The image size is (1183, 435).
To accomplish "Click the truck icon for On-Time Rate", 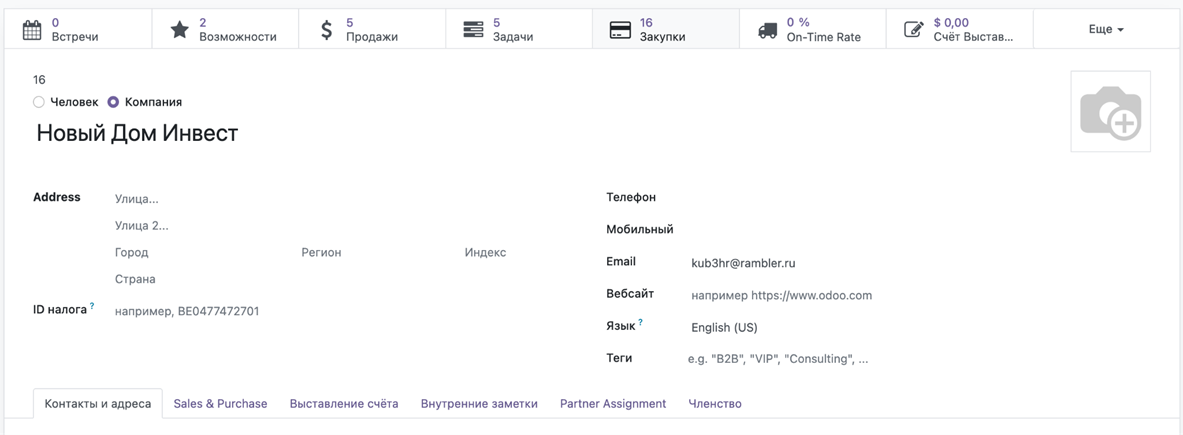I will (x=767, y=30).
